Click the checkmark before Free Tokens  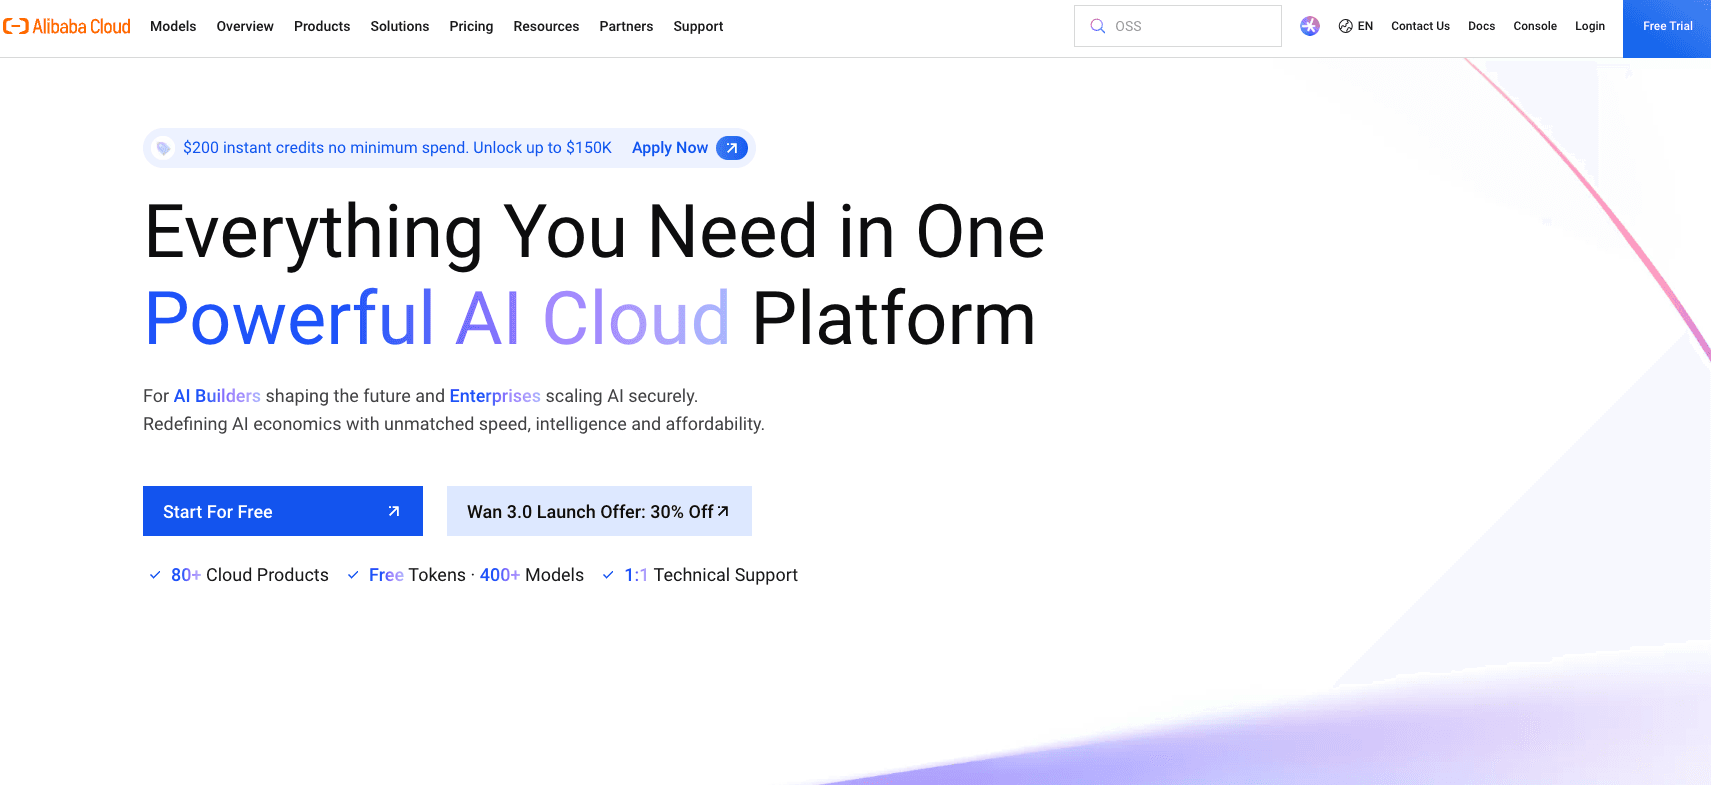coord(353,575)
